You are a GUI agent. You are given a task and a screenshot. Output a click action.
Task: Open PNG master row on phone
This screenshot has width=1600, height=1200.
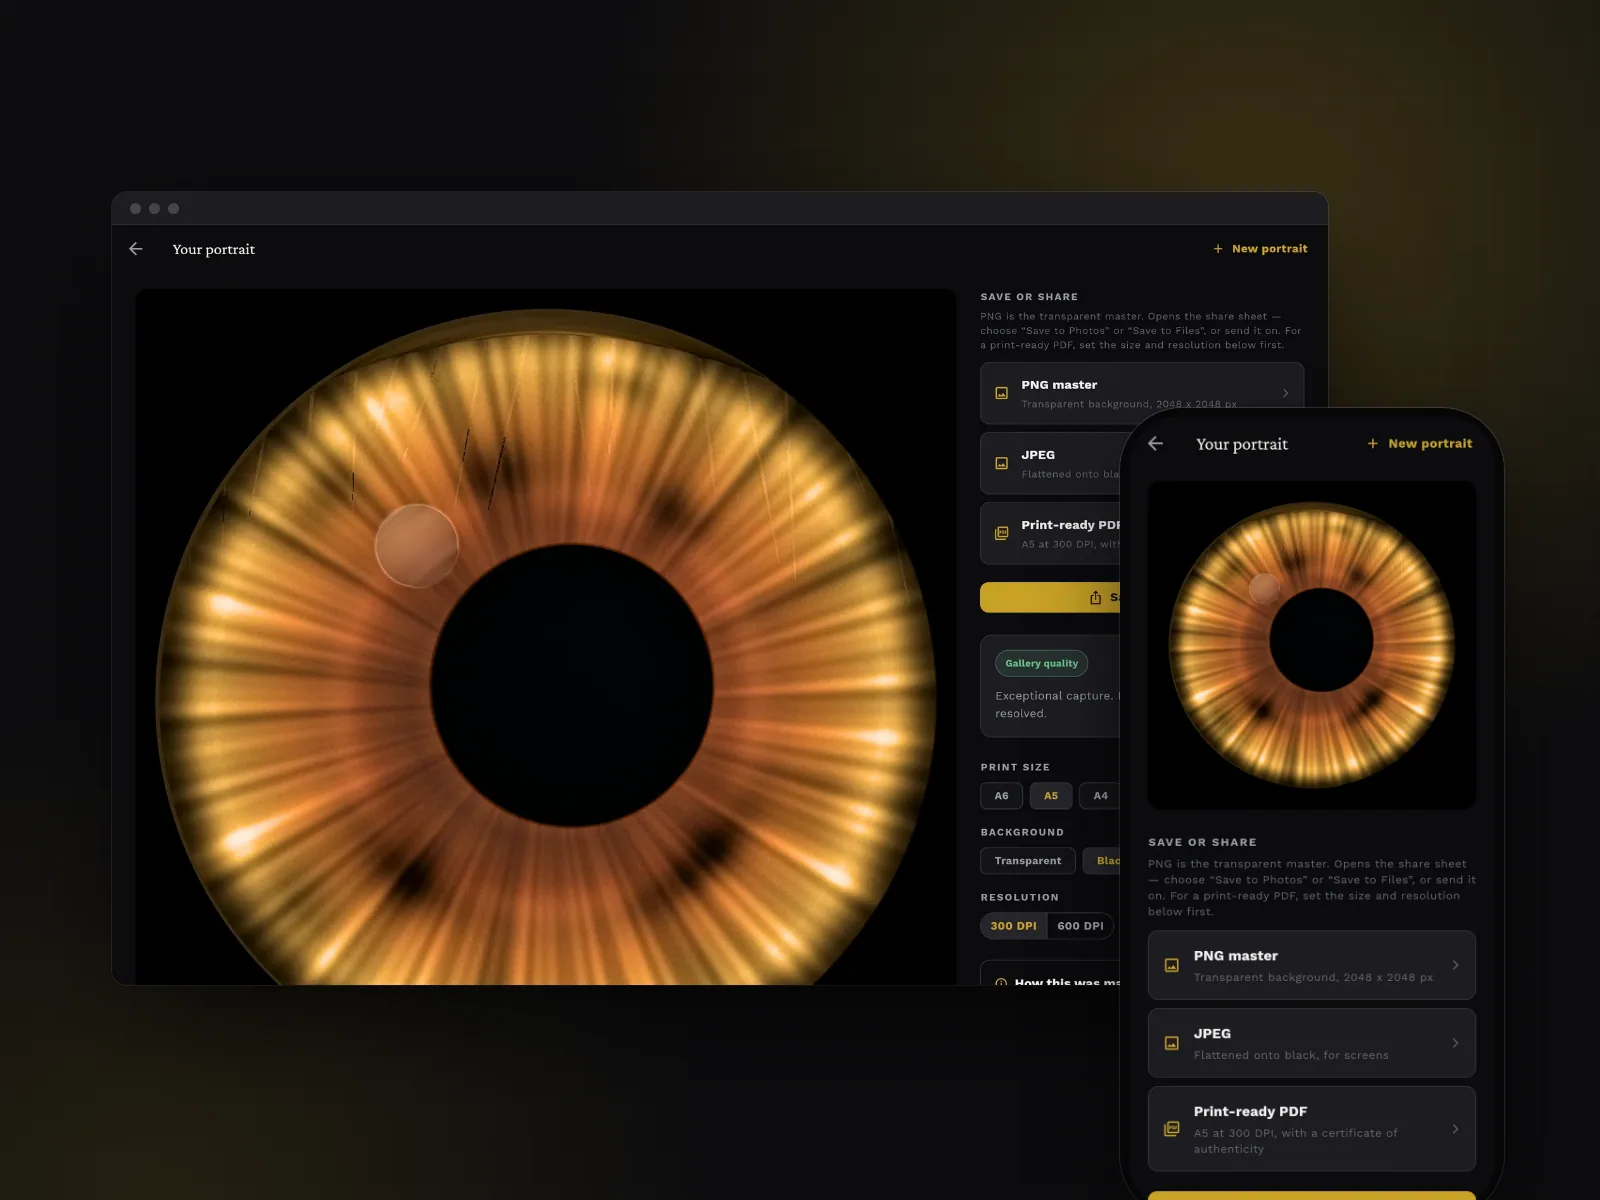pyautogui.click(x=1312, y=965)
